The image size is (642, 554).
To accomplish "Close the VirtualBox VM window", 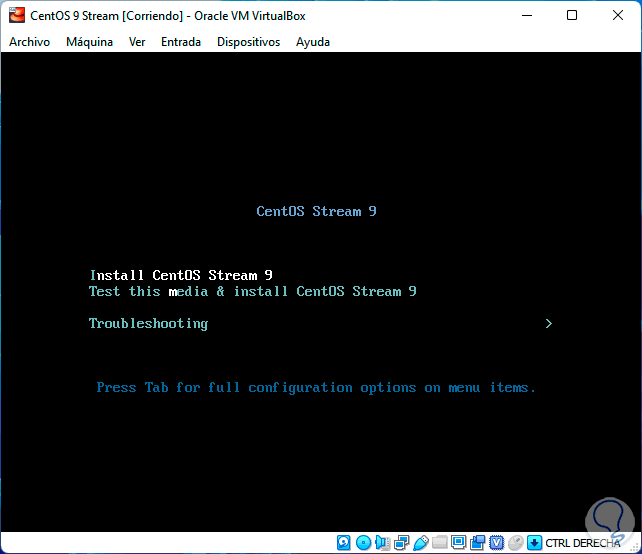I will 618,16.
